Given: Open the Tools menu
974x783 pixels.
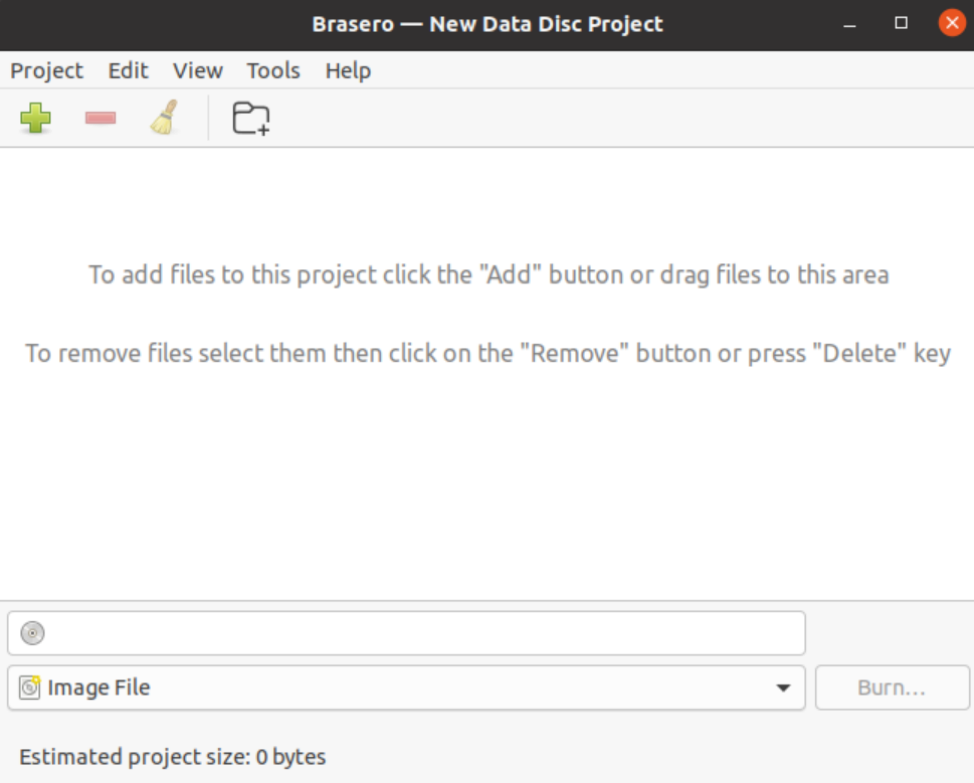Looking at the screenshot, I should pyautogui.click(x=273, y=71).
